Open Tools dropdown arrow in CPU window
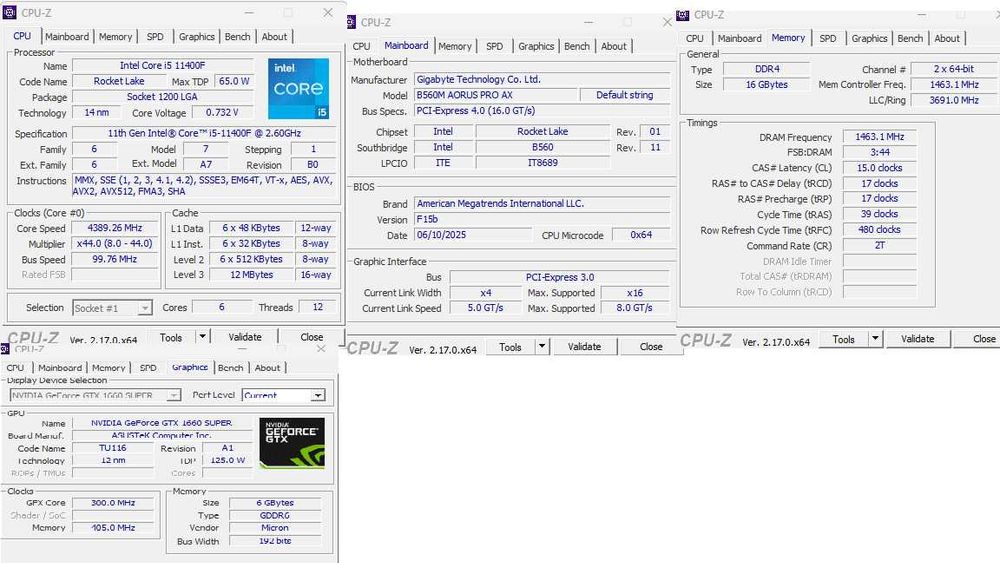The image size is (1000, 563). [x=202, y=336]
